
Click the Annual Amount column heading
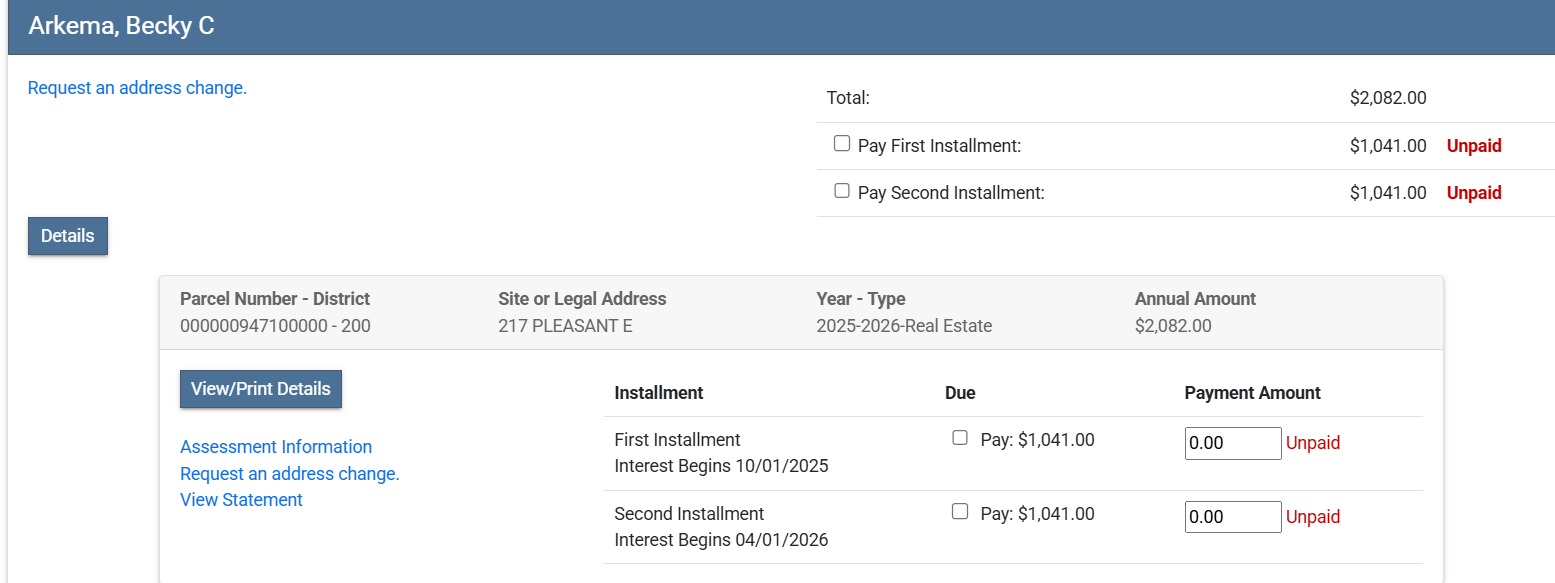(x=1195, y=299)
